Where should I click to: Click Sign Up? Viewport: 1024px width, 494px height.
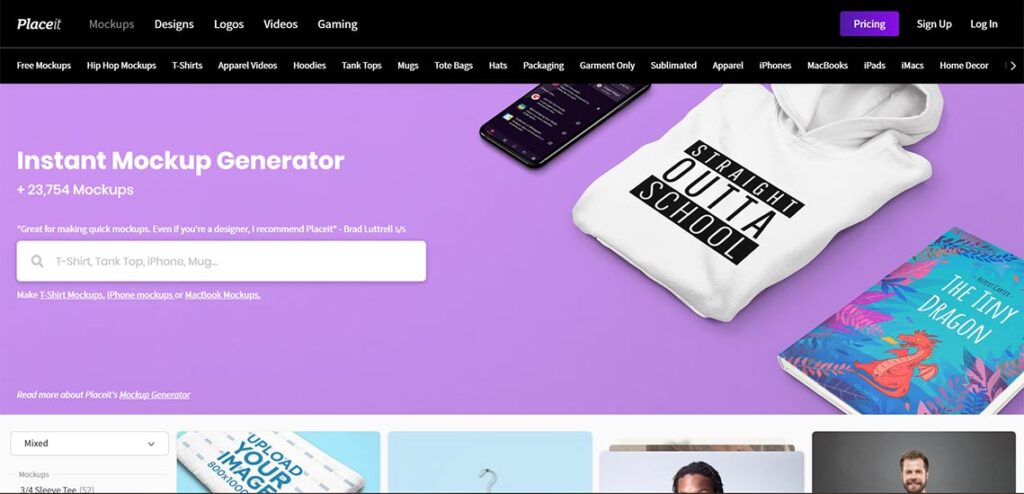tap(934, 24)
